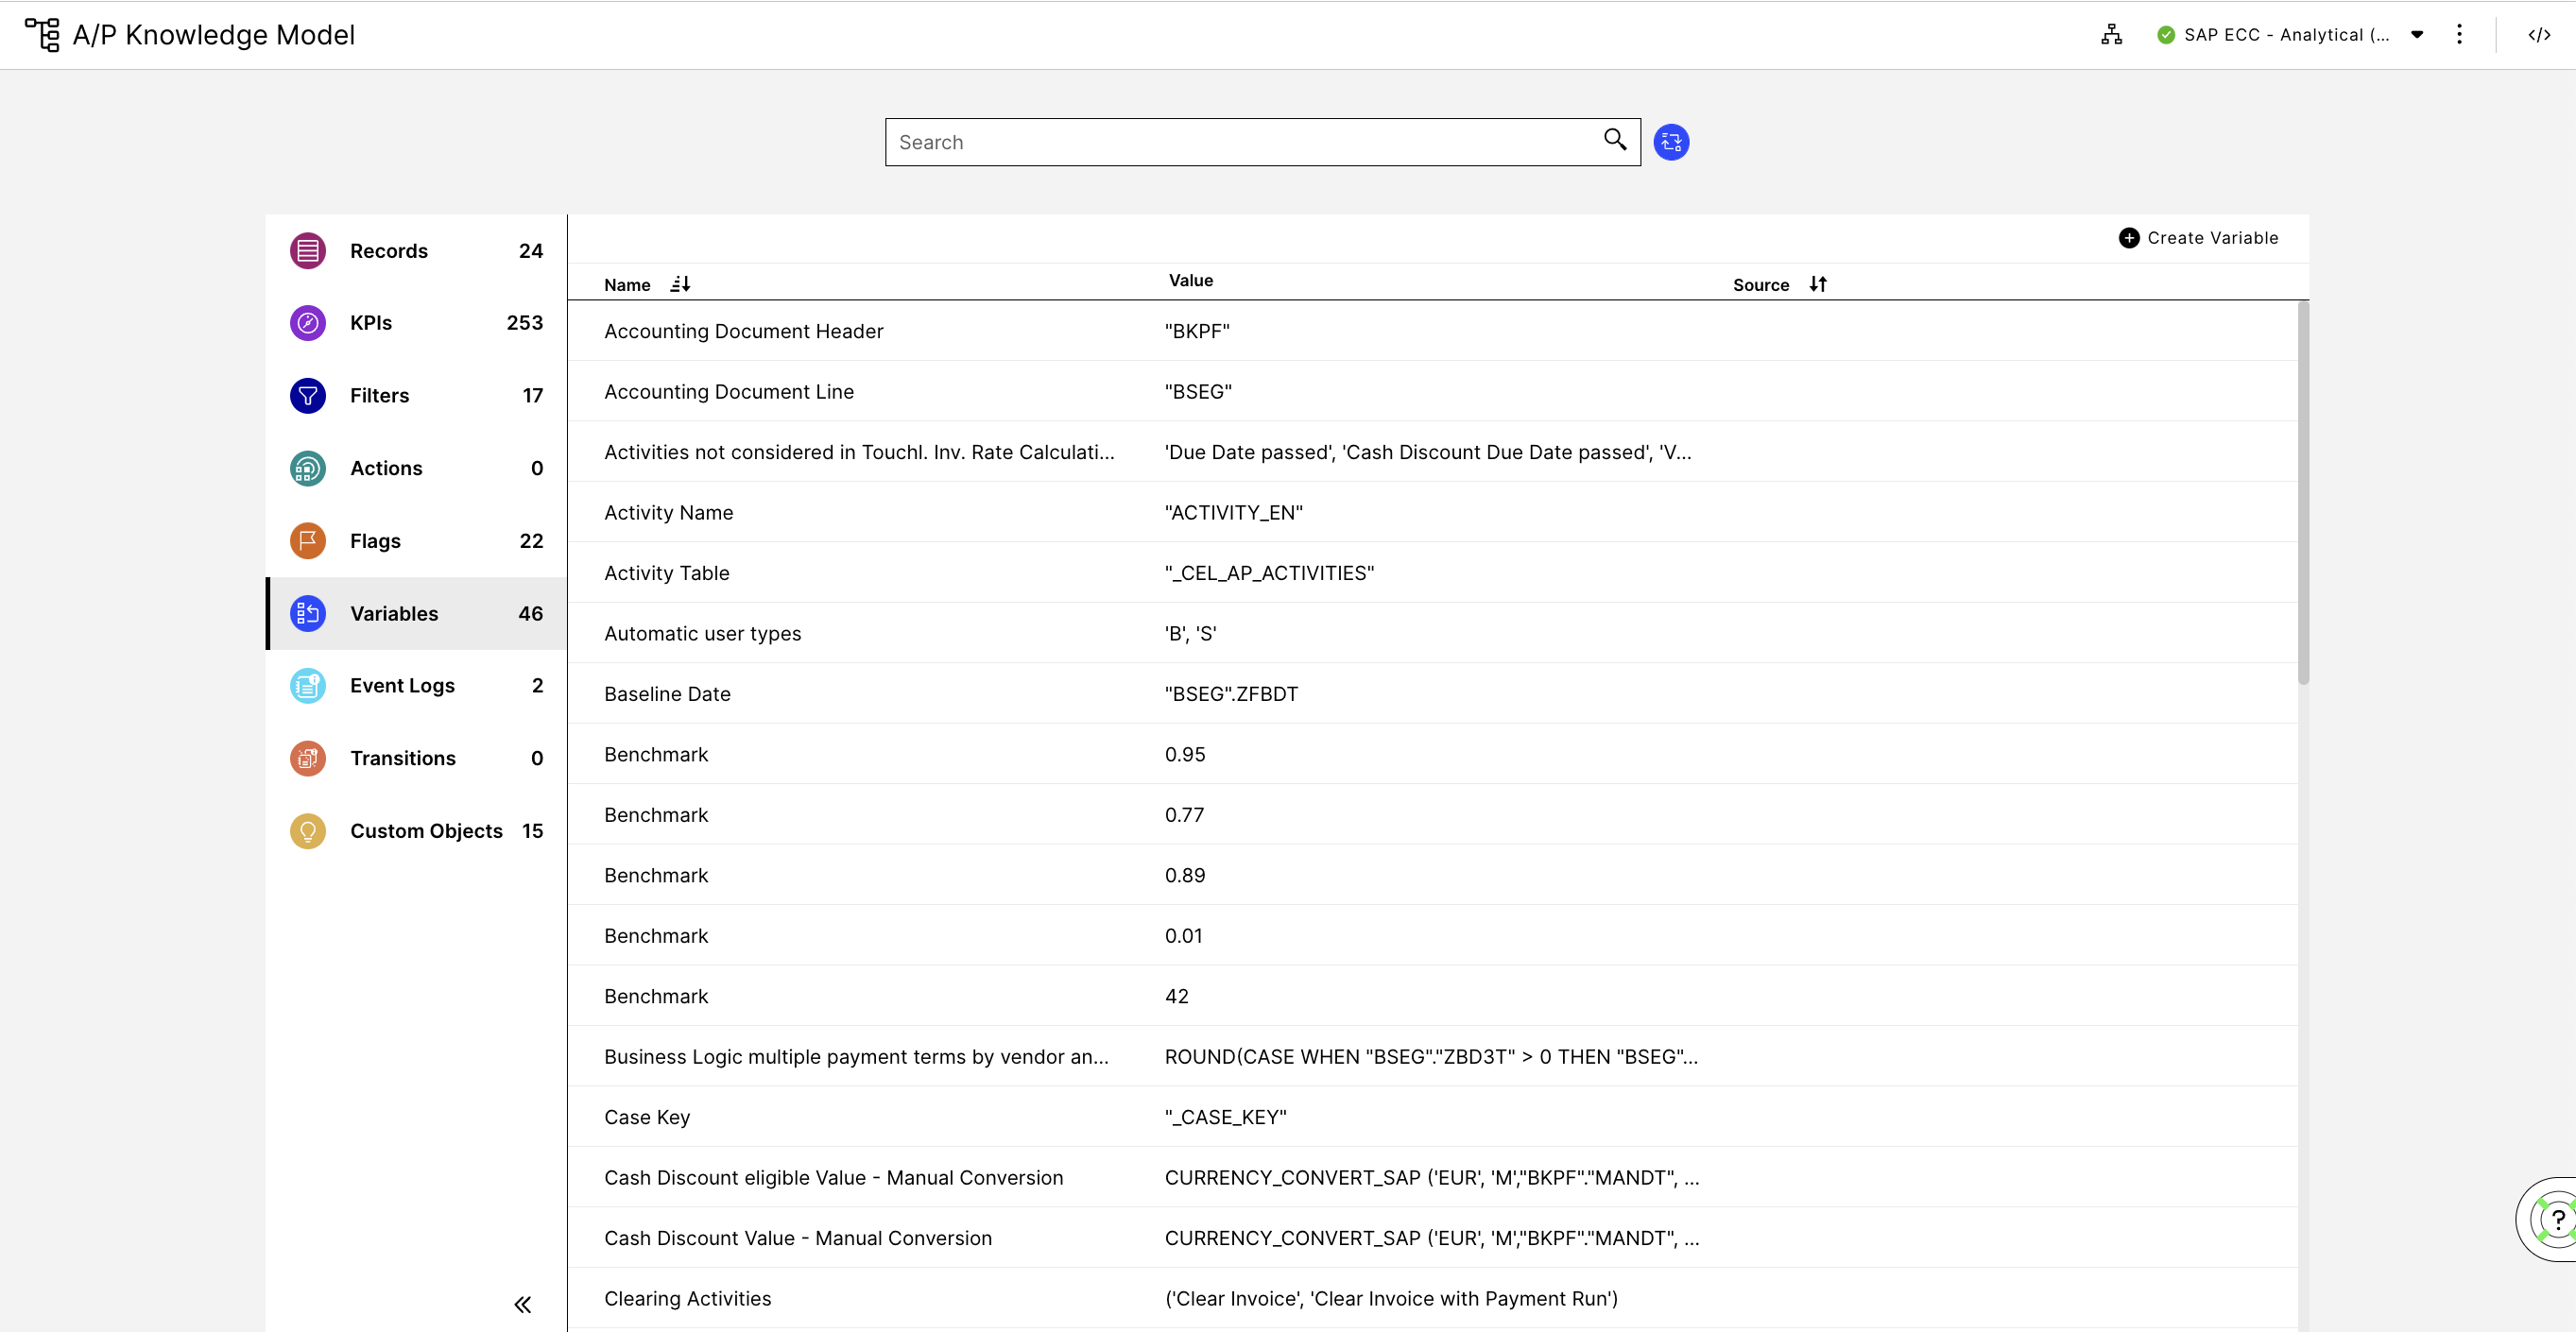Click the Actions icon in sidebar

click(307, 469)
